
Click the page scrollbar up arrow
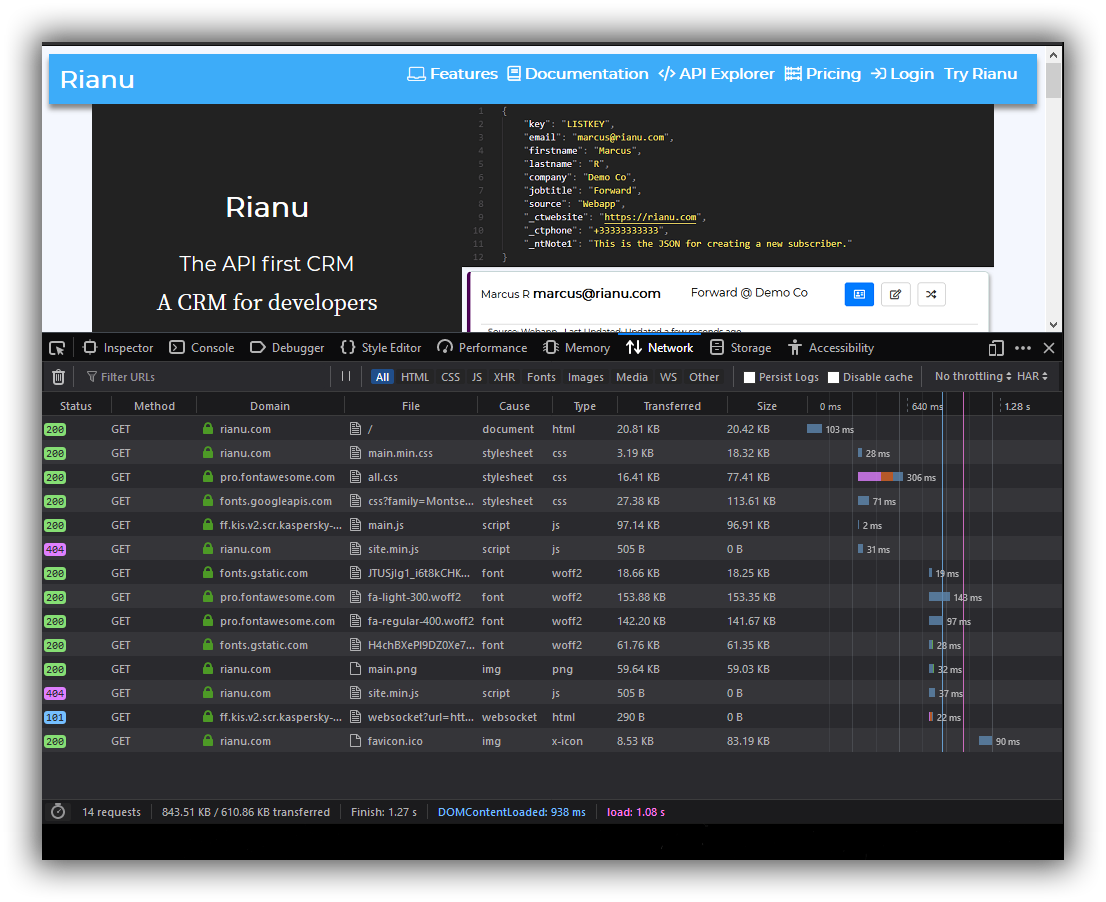[1053, 55]
